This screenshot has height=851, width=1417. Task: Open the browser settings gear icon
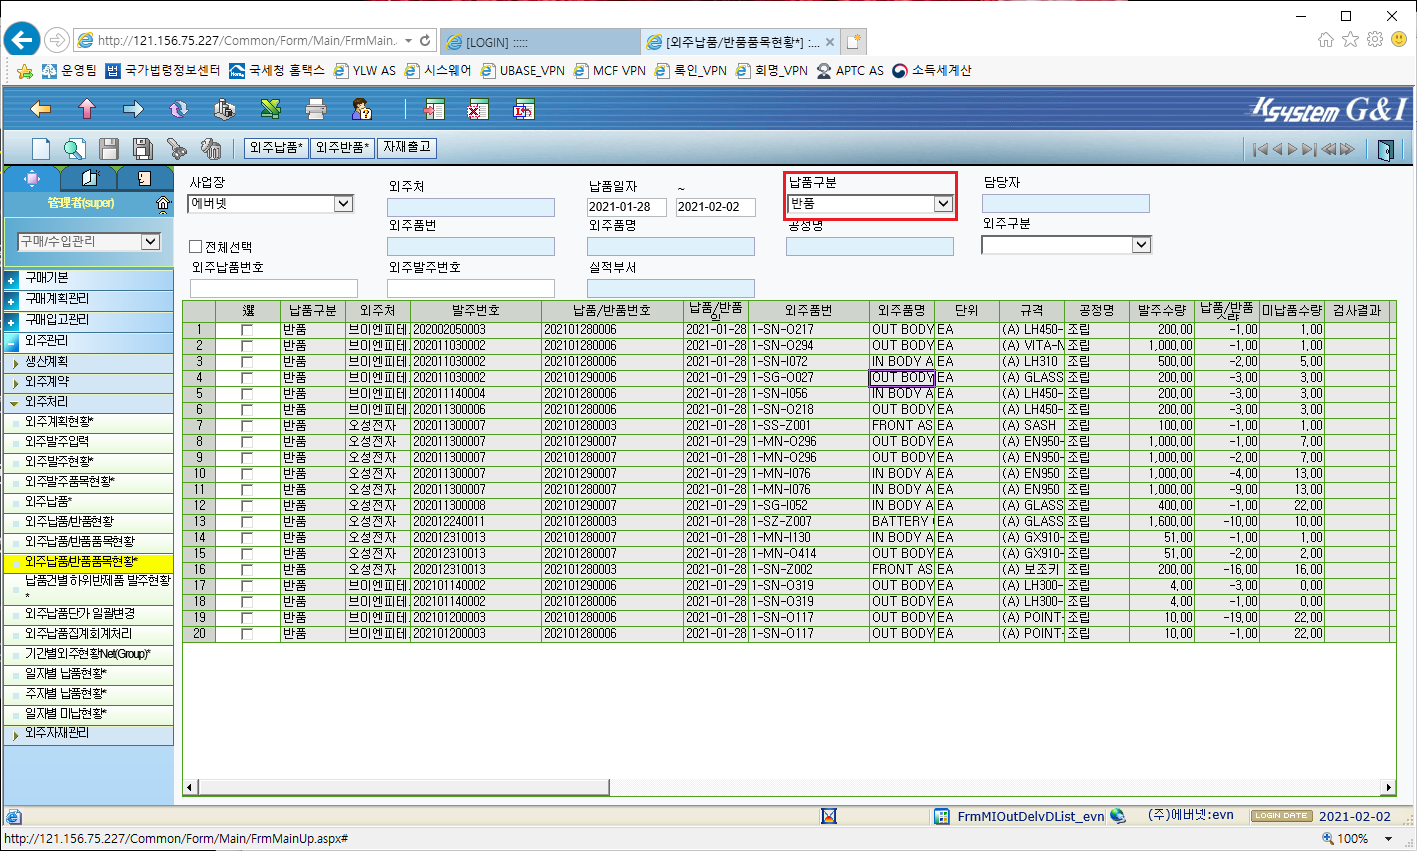coord(1375,40)
